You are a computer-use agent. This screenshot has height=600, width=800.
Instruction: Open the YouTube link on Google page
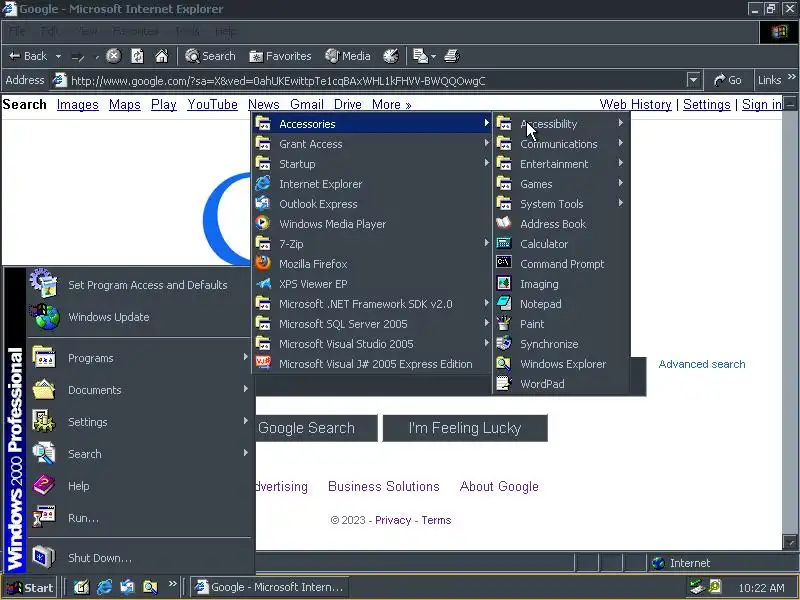212,105
